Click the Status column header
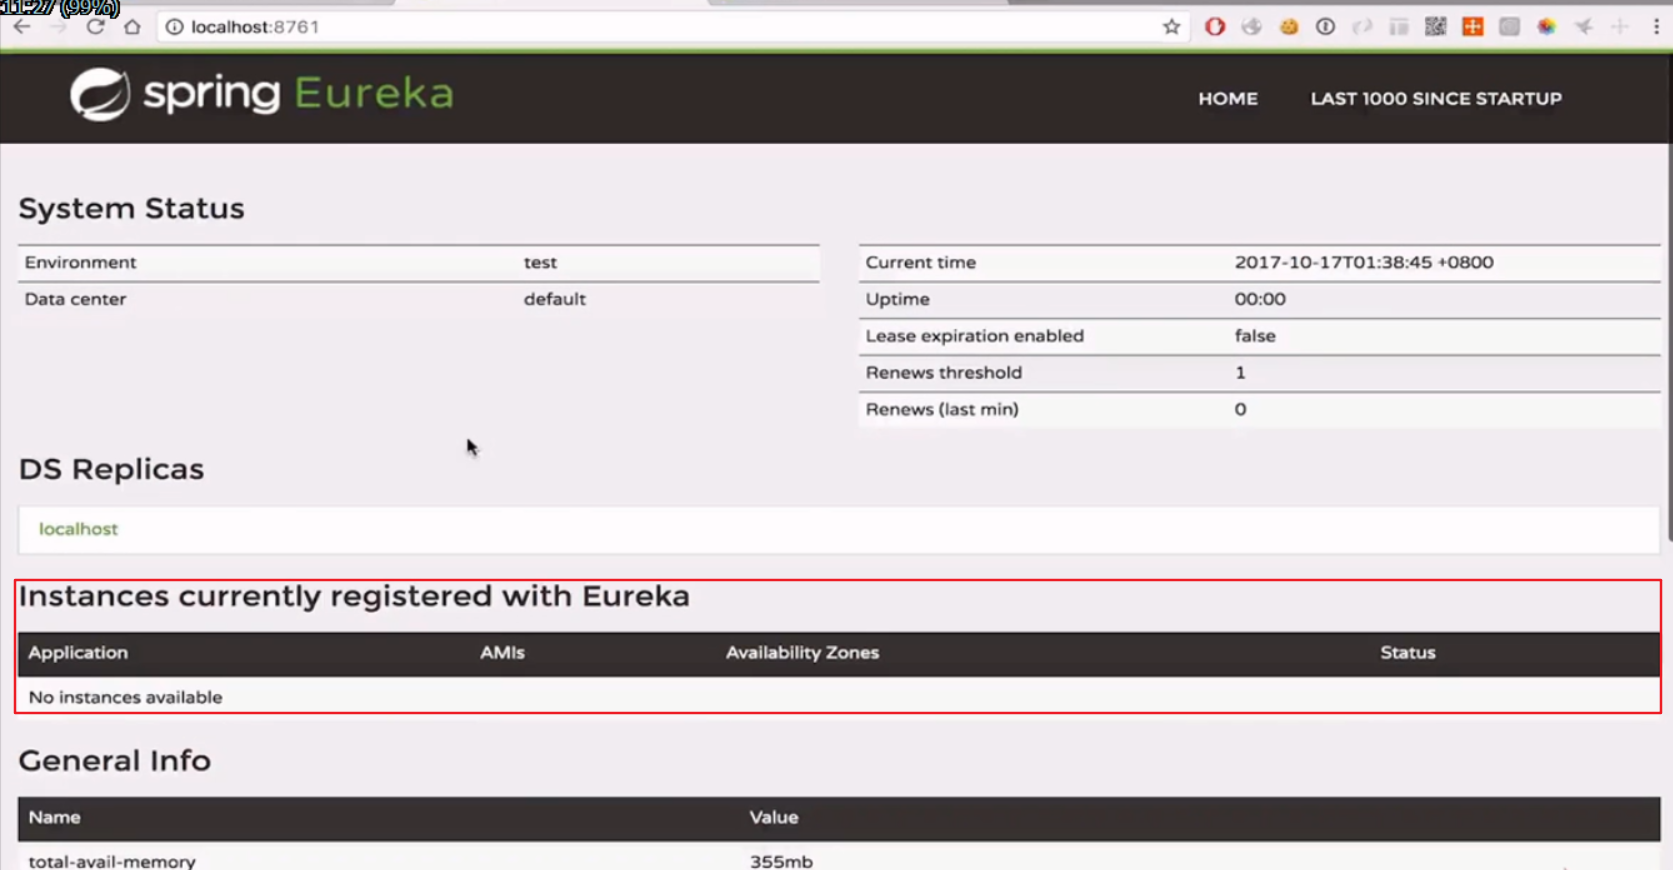 pos(1407,652)
